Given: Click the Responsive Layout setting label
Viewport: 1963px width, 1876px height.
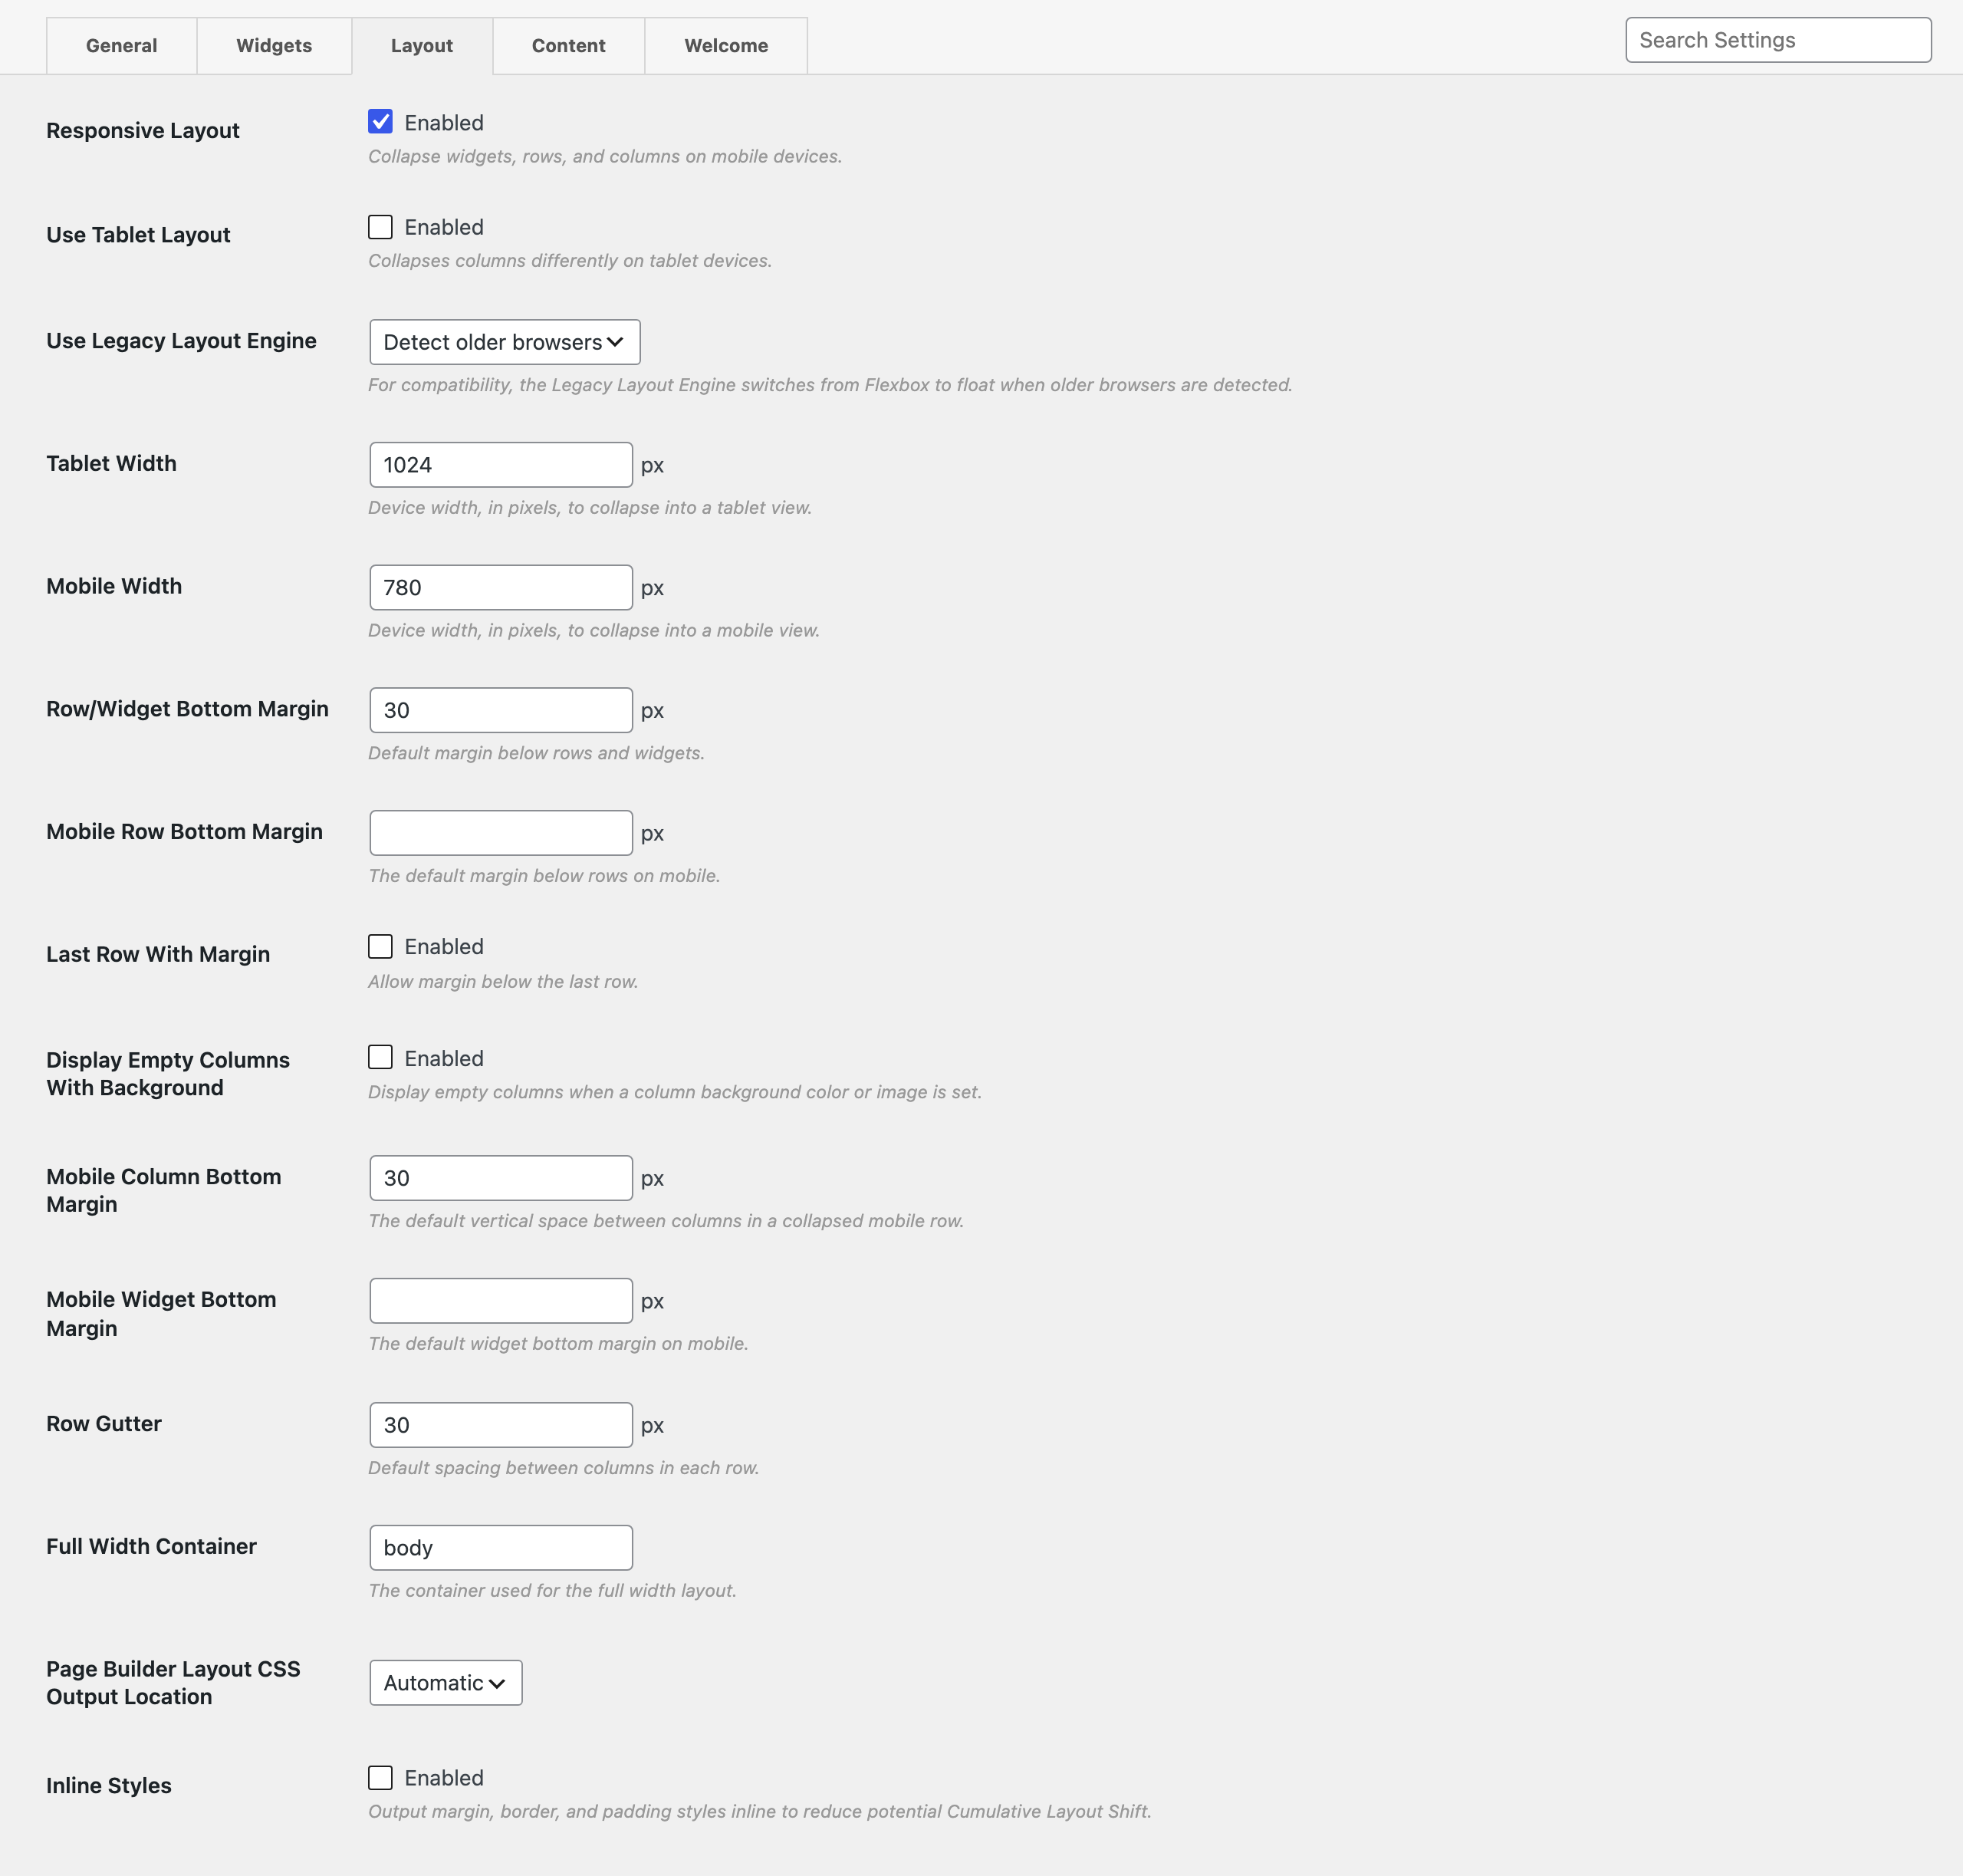Looking at the screenshot, I should tap(143, 131).
